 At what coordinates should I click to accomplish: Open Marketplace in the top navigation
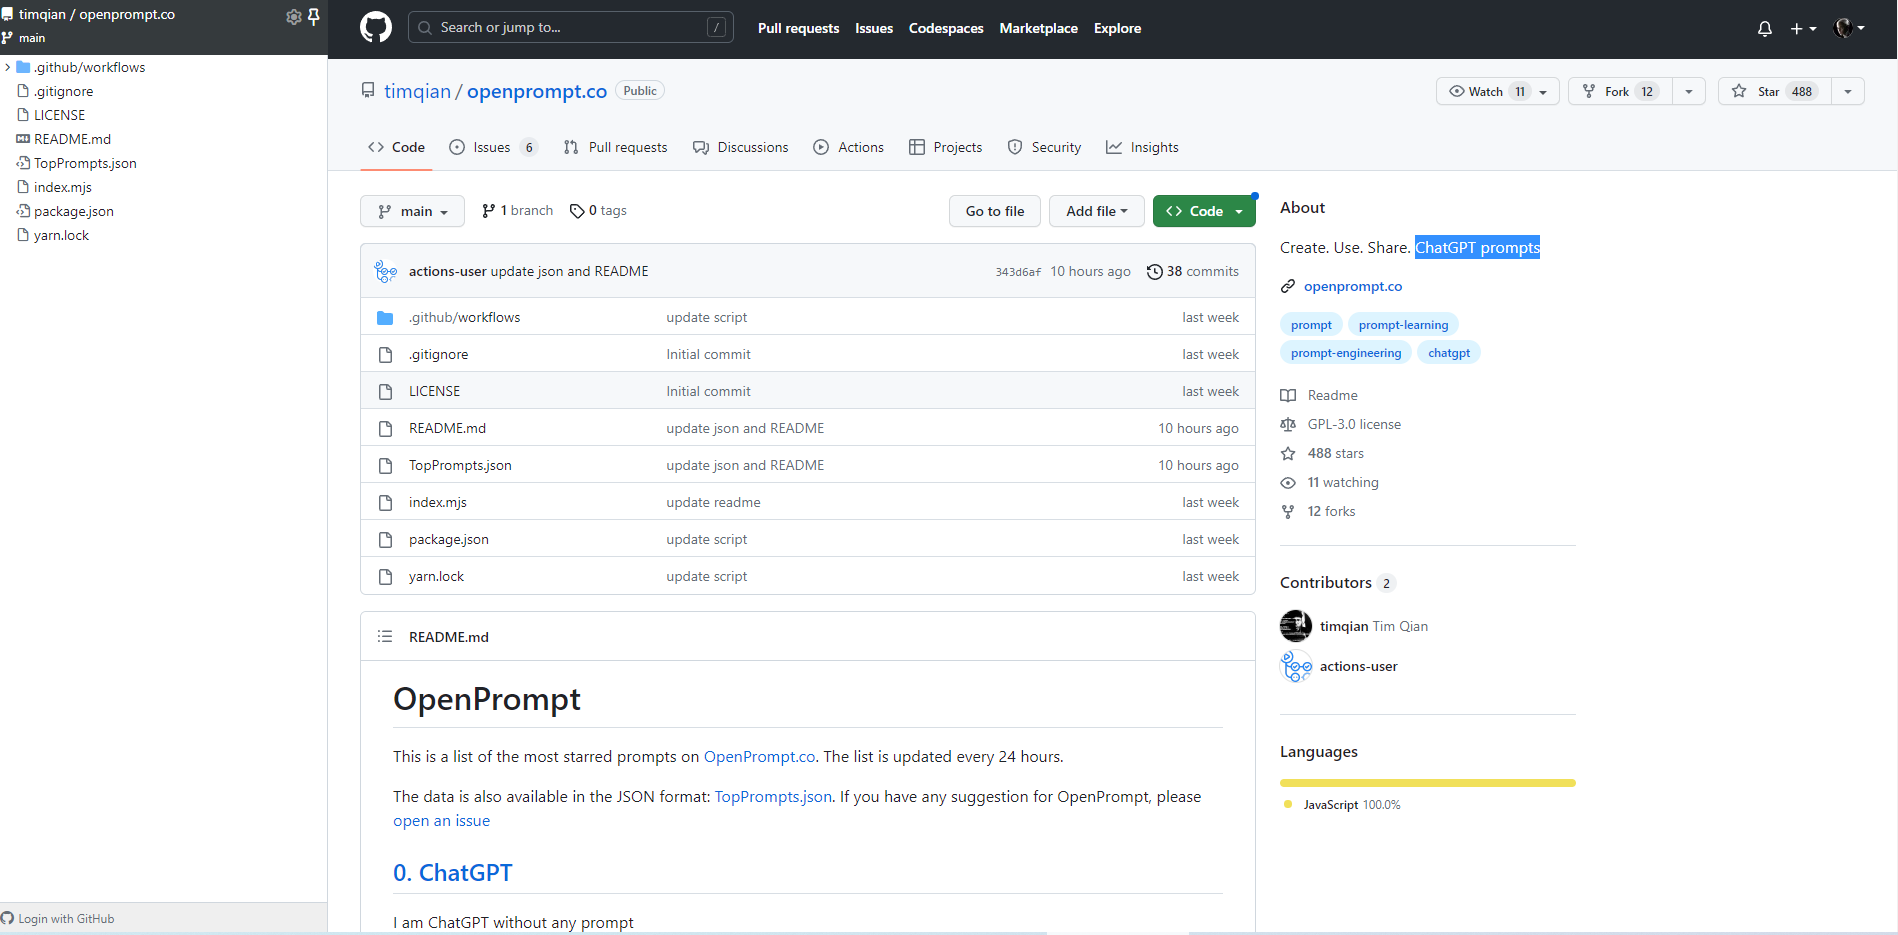[x=1038, y=28]
